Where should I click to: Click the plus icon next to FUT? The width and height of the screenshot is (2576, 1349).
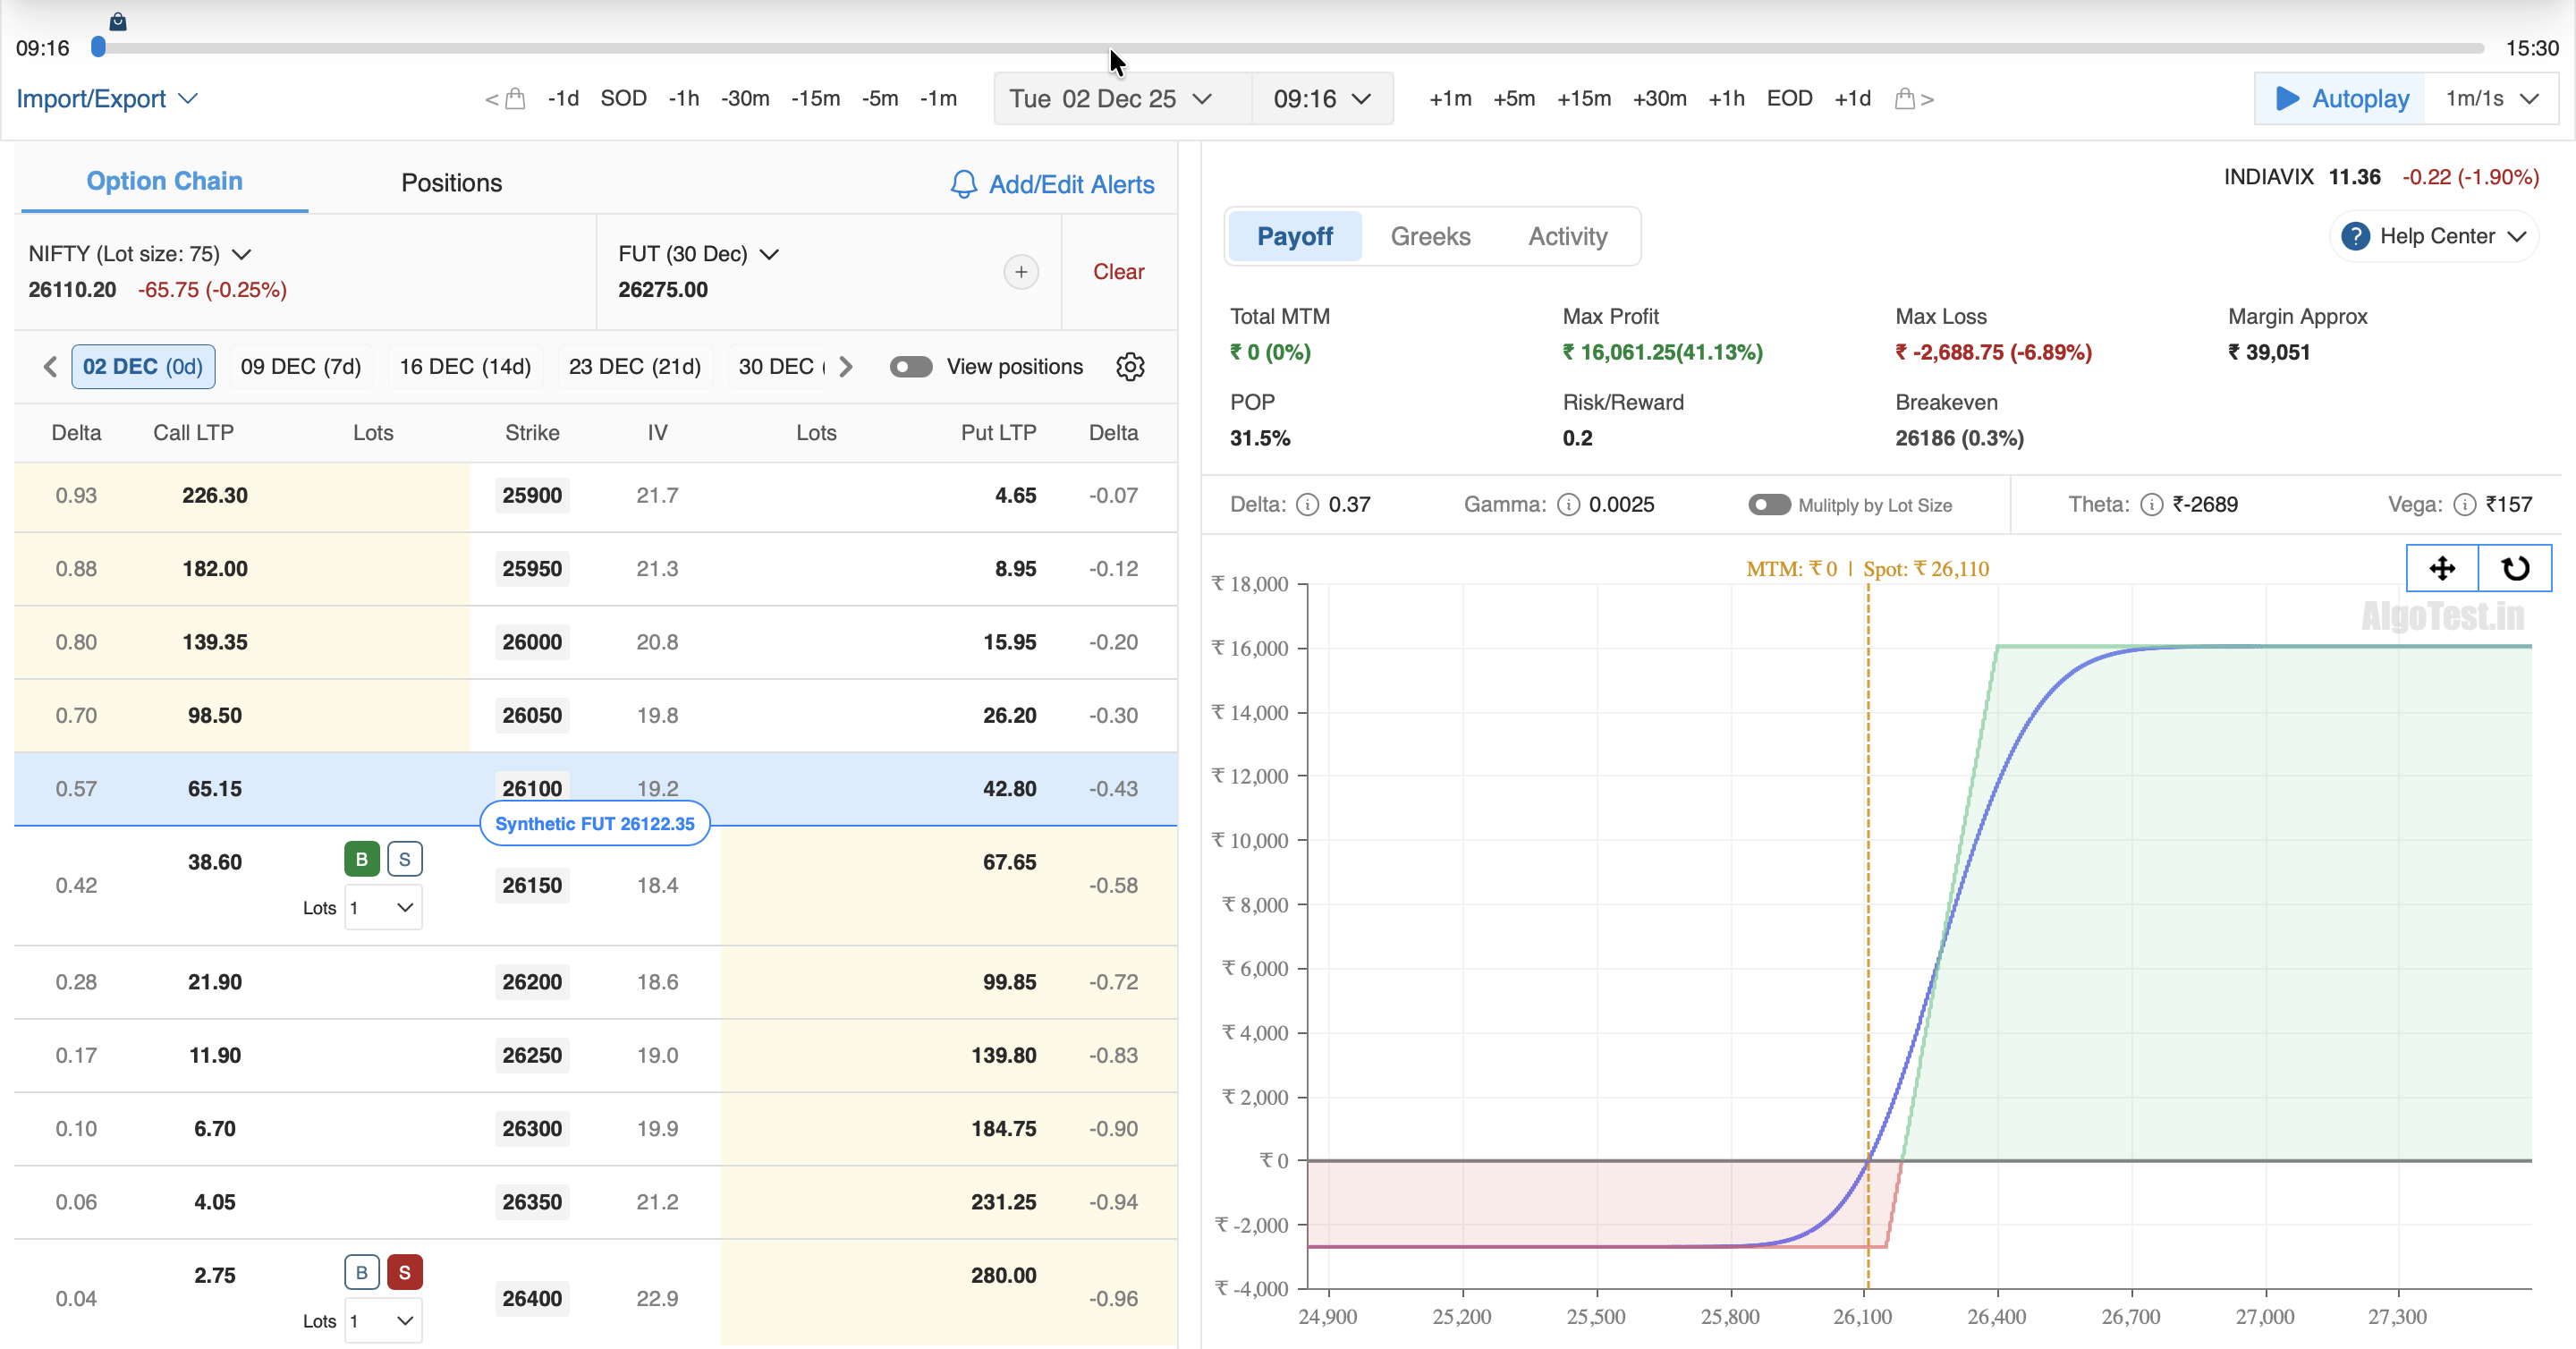click(1020, 272)
